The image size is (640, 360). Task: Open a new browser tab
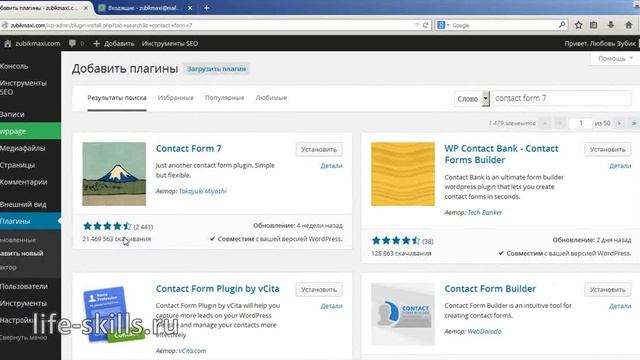[x=207, y=8]
